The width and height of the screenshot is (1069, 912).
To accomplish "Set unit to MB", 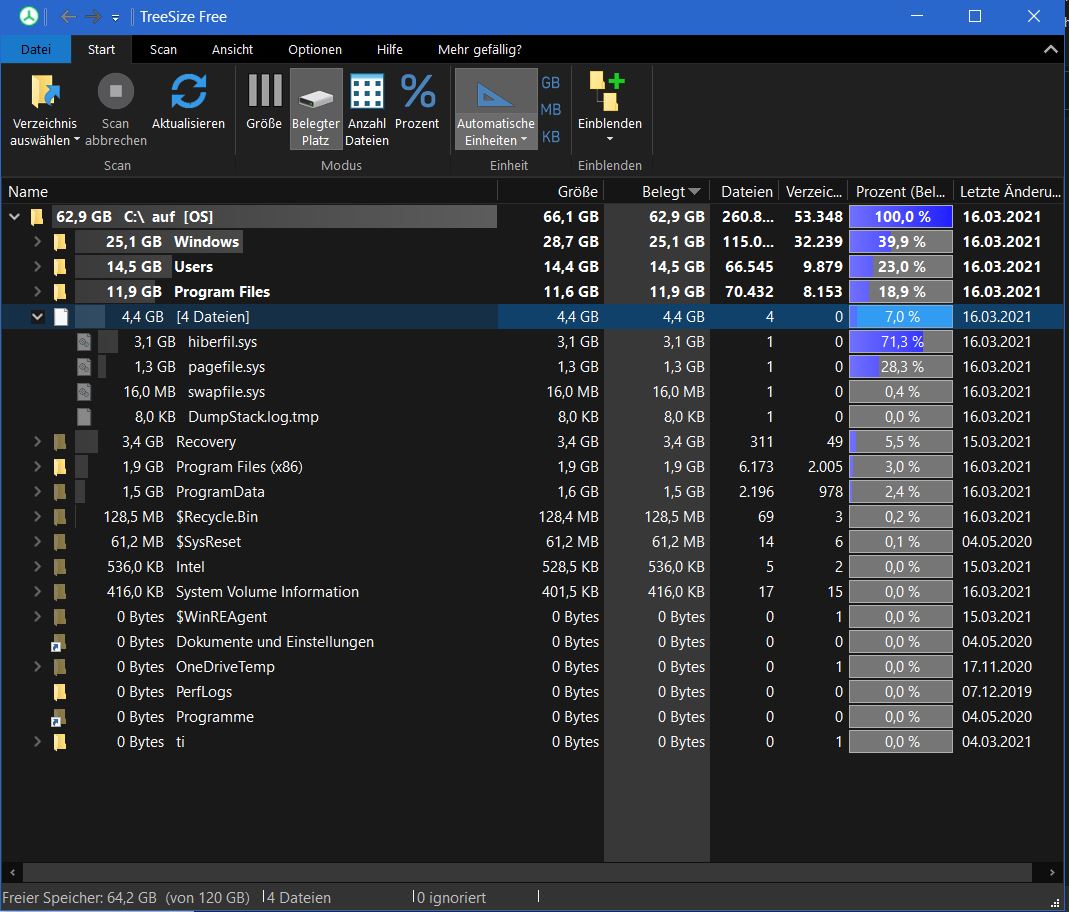I will (550, 110).
